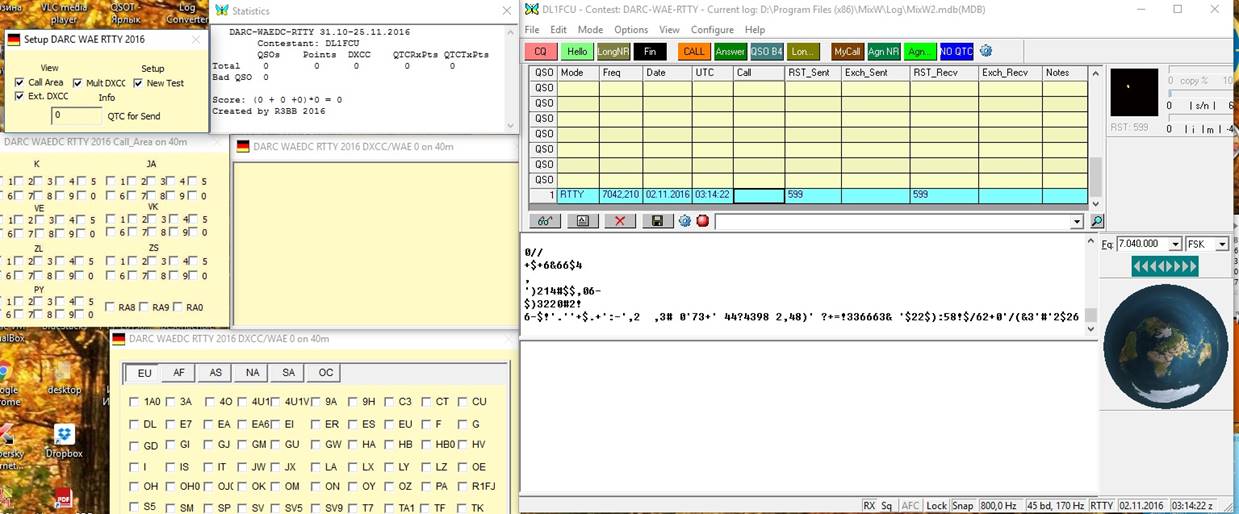Uncheck the Call Area checkbox

(20, 83)
